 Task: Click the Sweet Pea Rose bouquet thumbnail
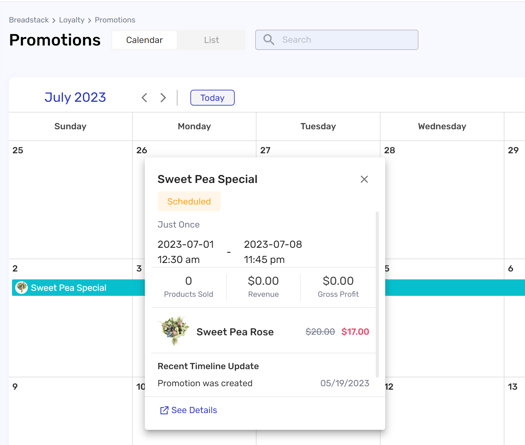(x=174, y=330)
